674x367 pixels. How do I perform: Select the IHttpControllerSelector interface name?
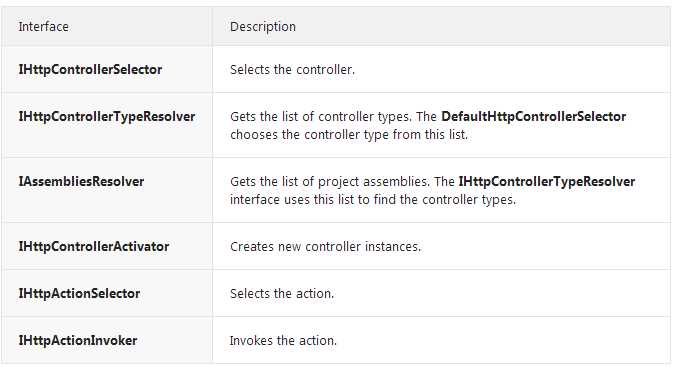pos(90,70)
